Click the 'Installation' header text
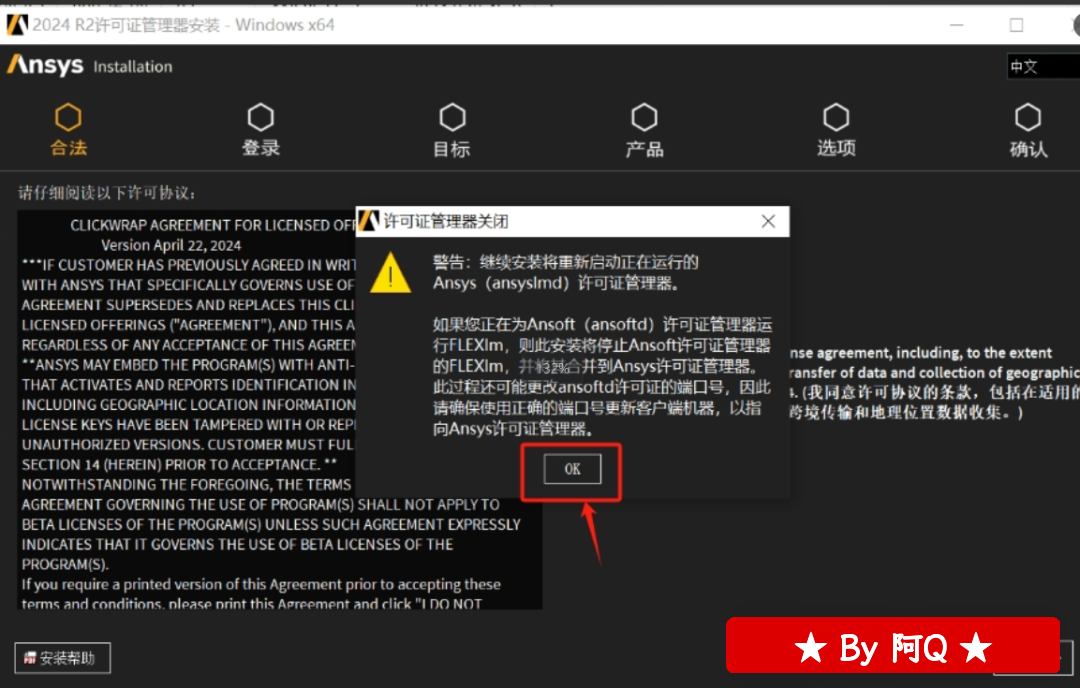Image resolution: width=1080 pixels, height=688 pixels. 133,67
